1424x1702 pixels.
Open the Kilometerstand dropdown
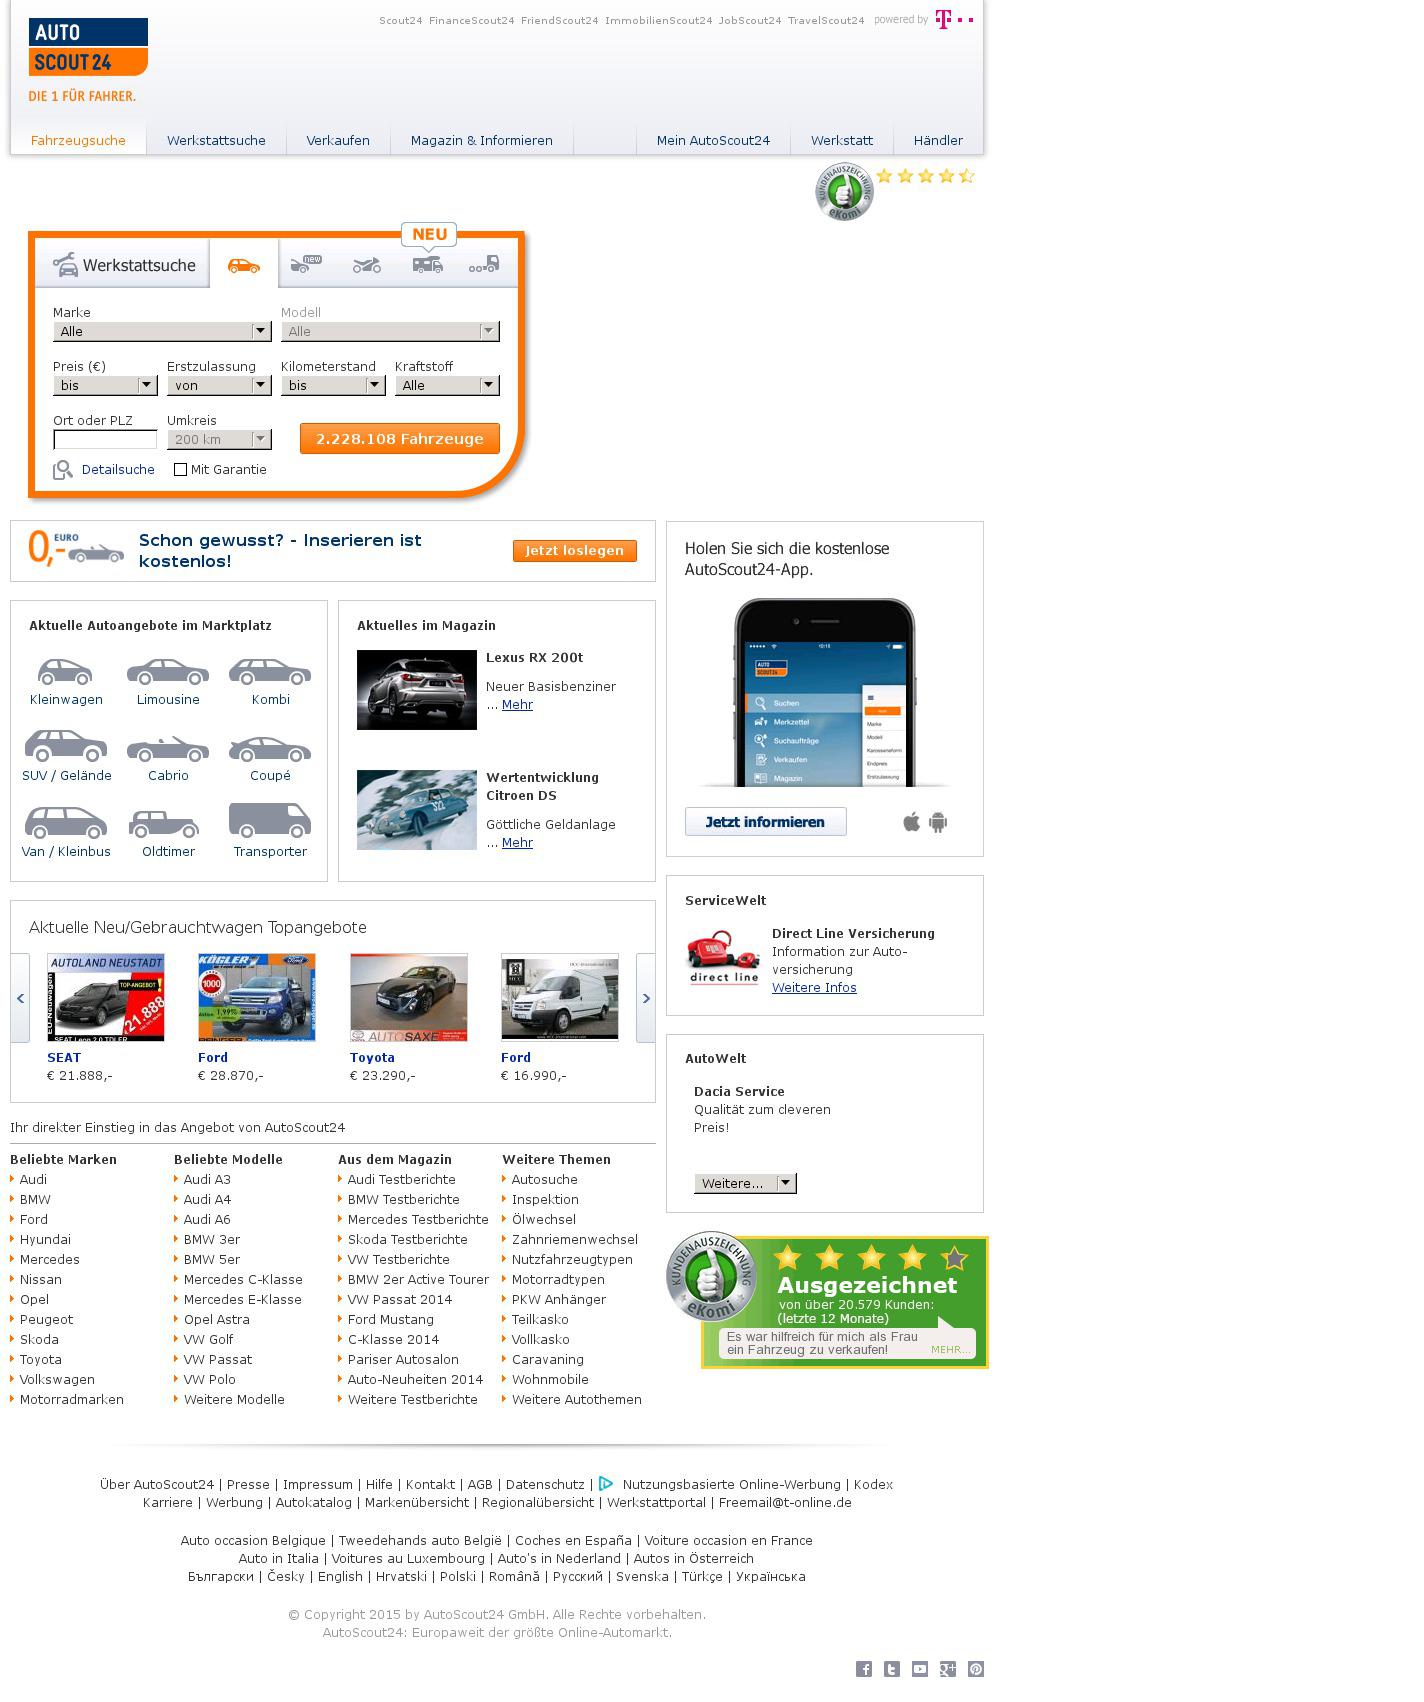click(333, 385)
